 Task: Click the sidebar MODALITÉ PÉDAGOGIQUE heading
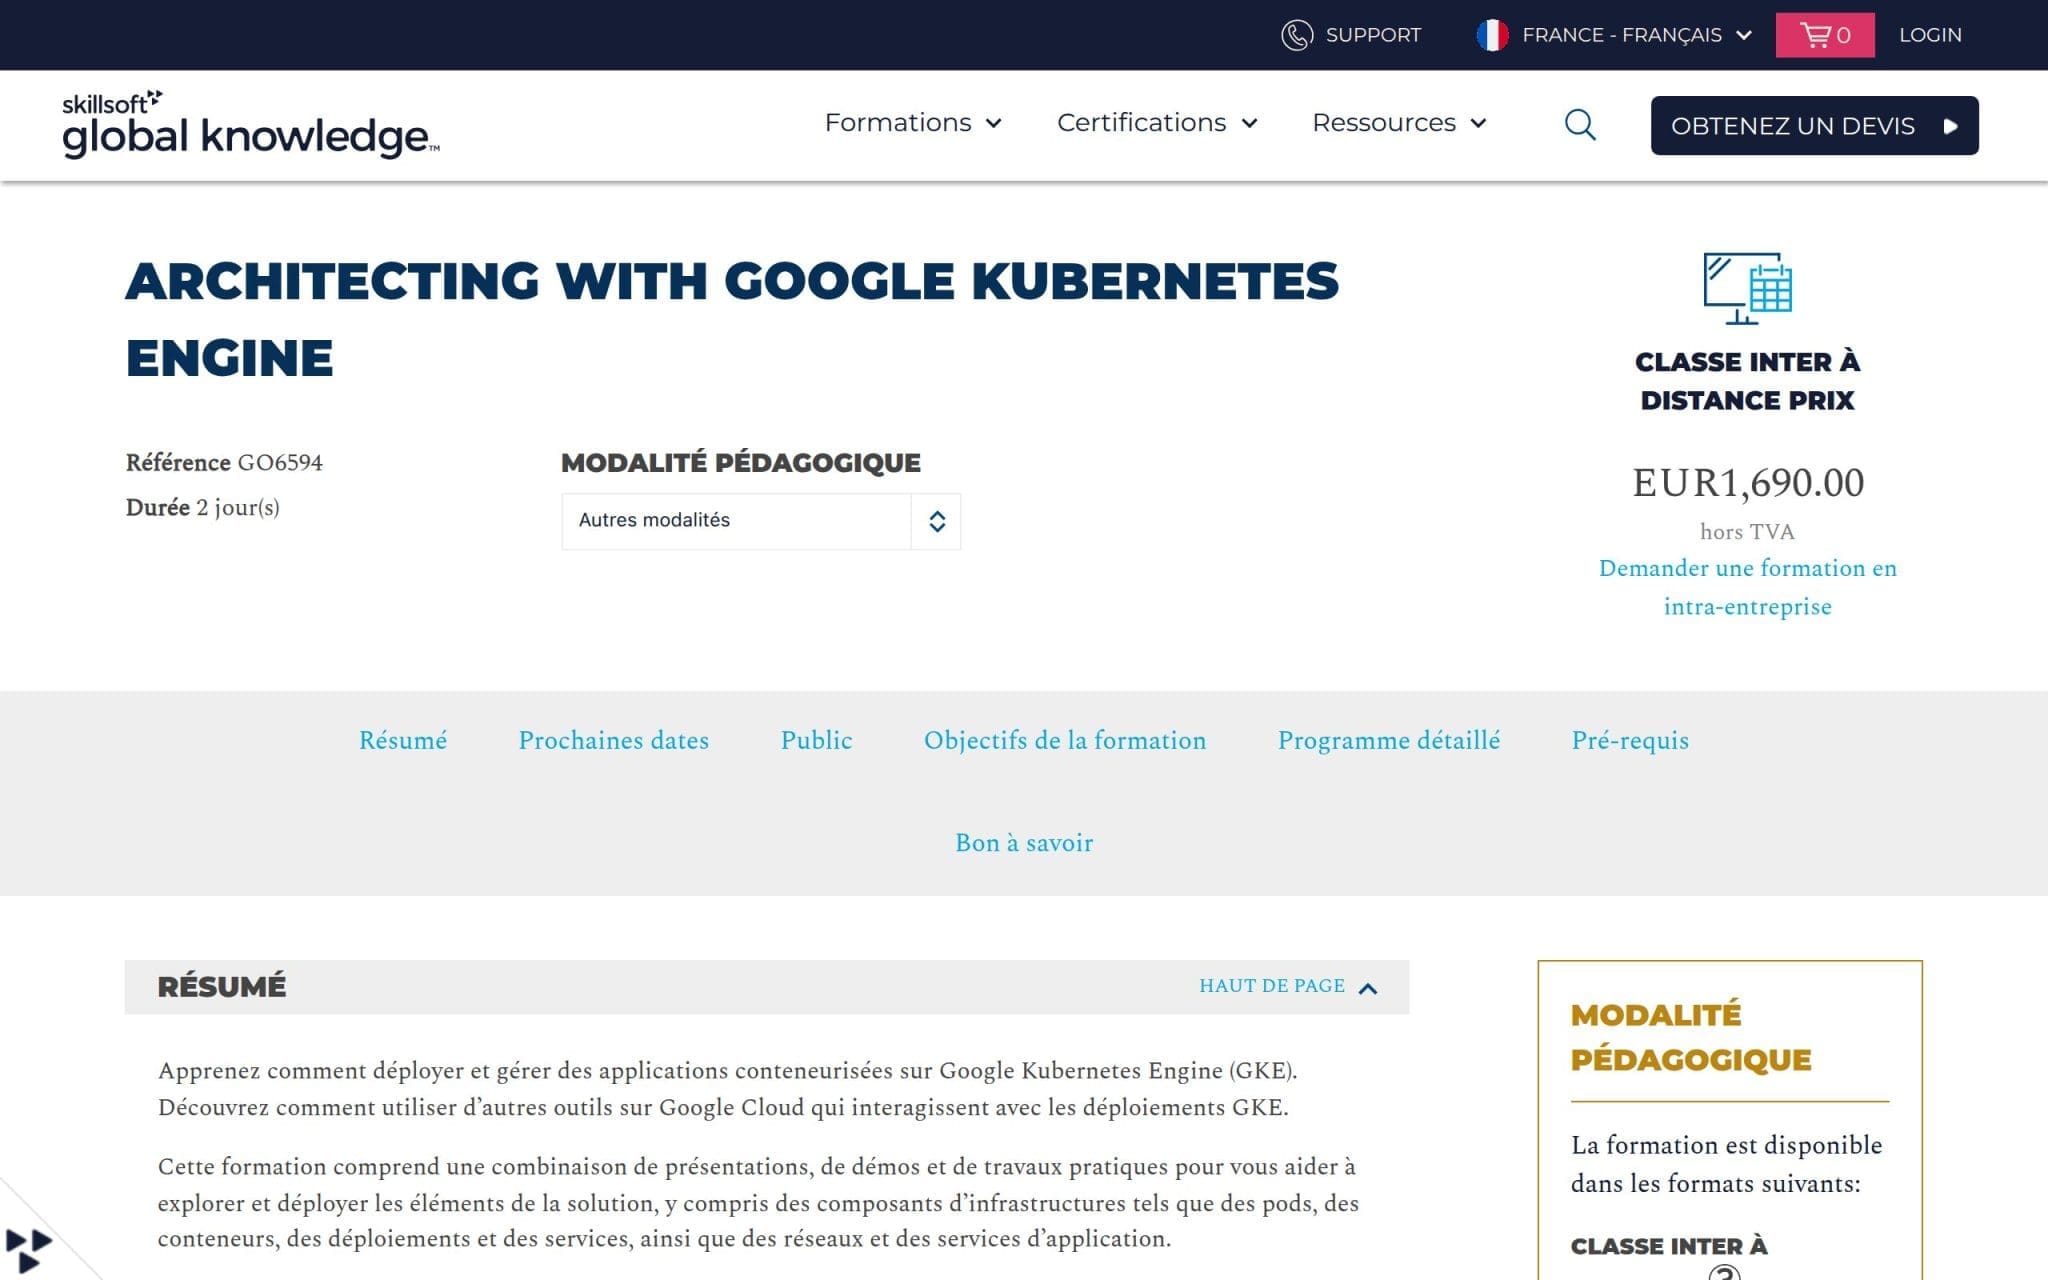1690,1037
